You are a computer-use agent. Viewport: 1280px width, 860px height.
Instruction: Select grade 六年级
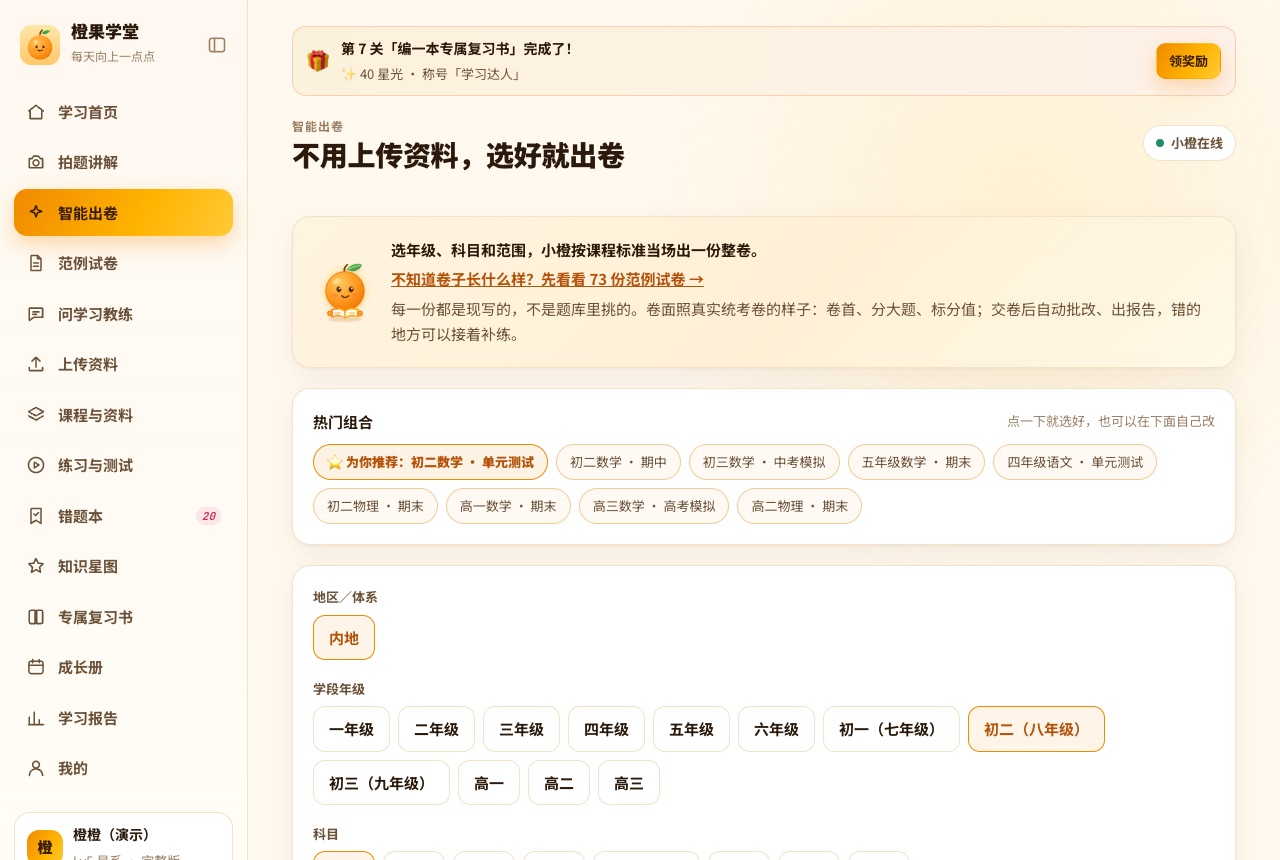click(776, 729)
